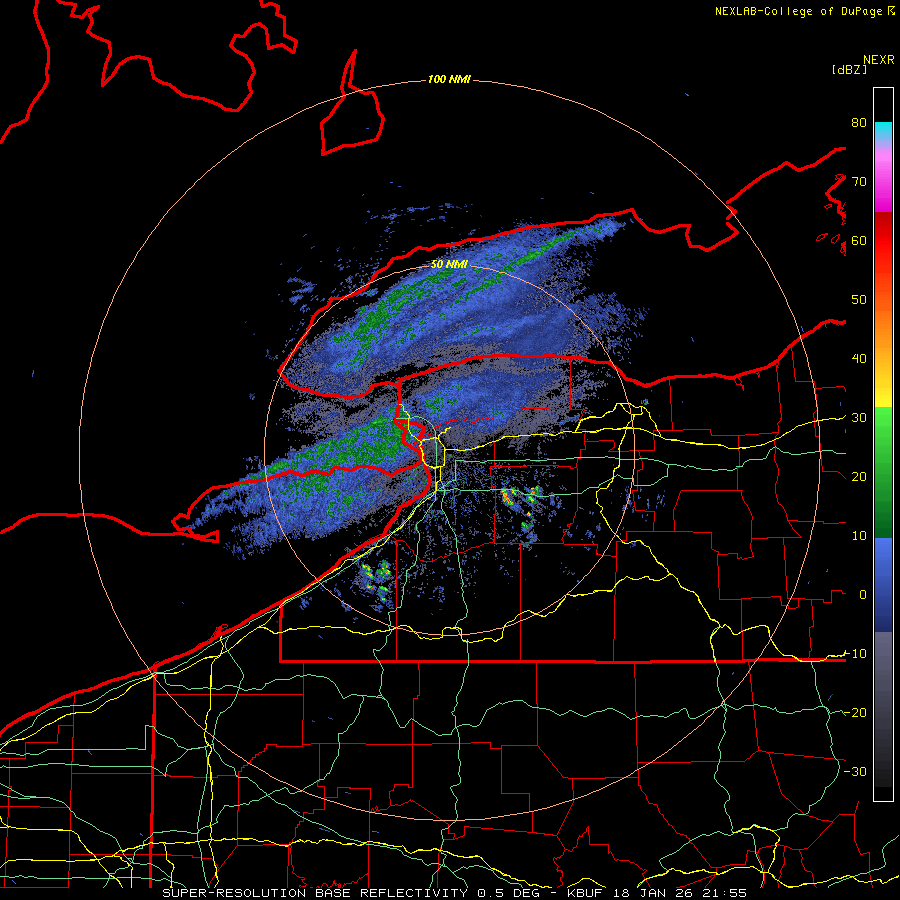Click the 30 value on dBZ scale

tap(859, 417)
